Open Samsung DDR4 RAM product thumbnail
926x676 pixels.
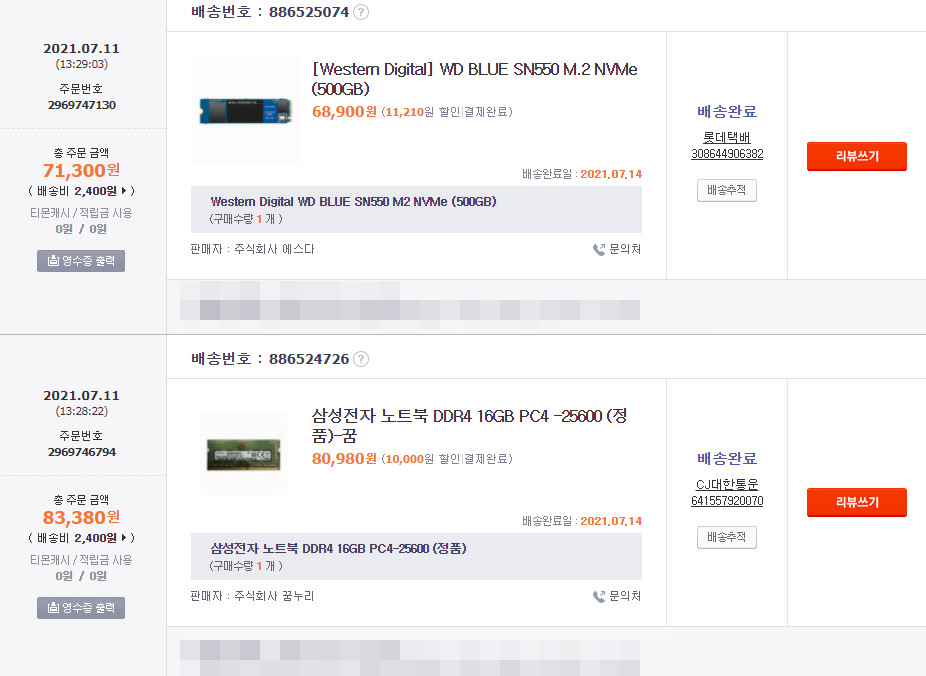[244, 455]
